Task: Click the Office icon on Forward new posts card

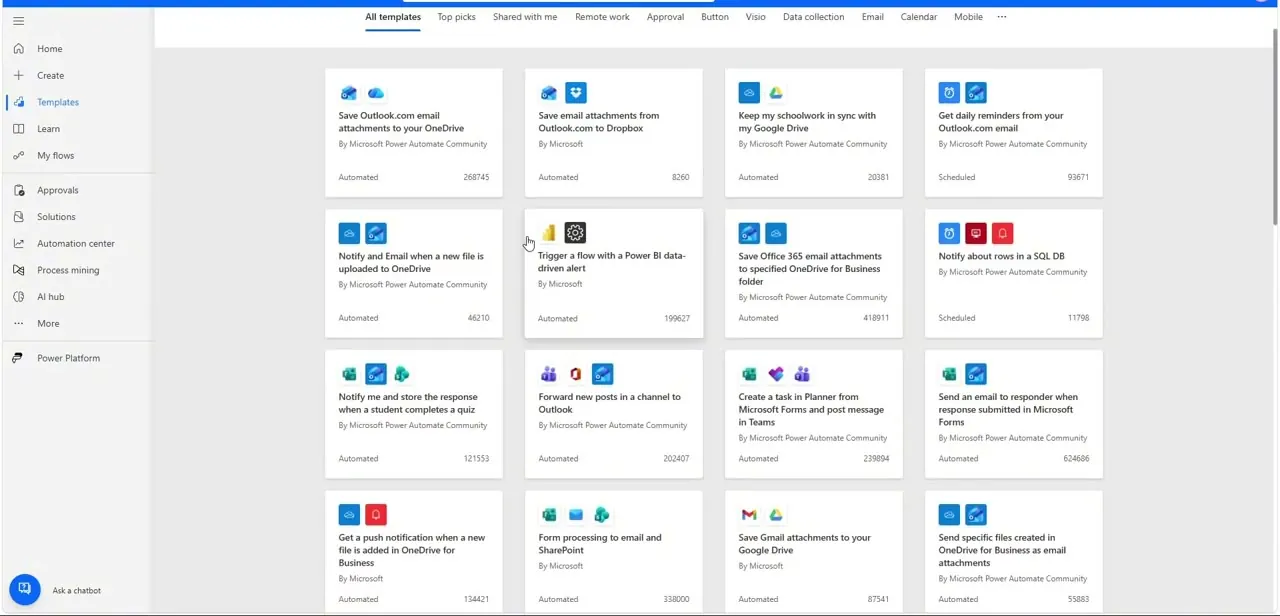Action: pyautogui.click(x=575, y=374)
